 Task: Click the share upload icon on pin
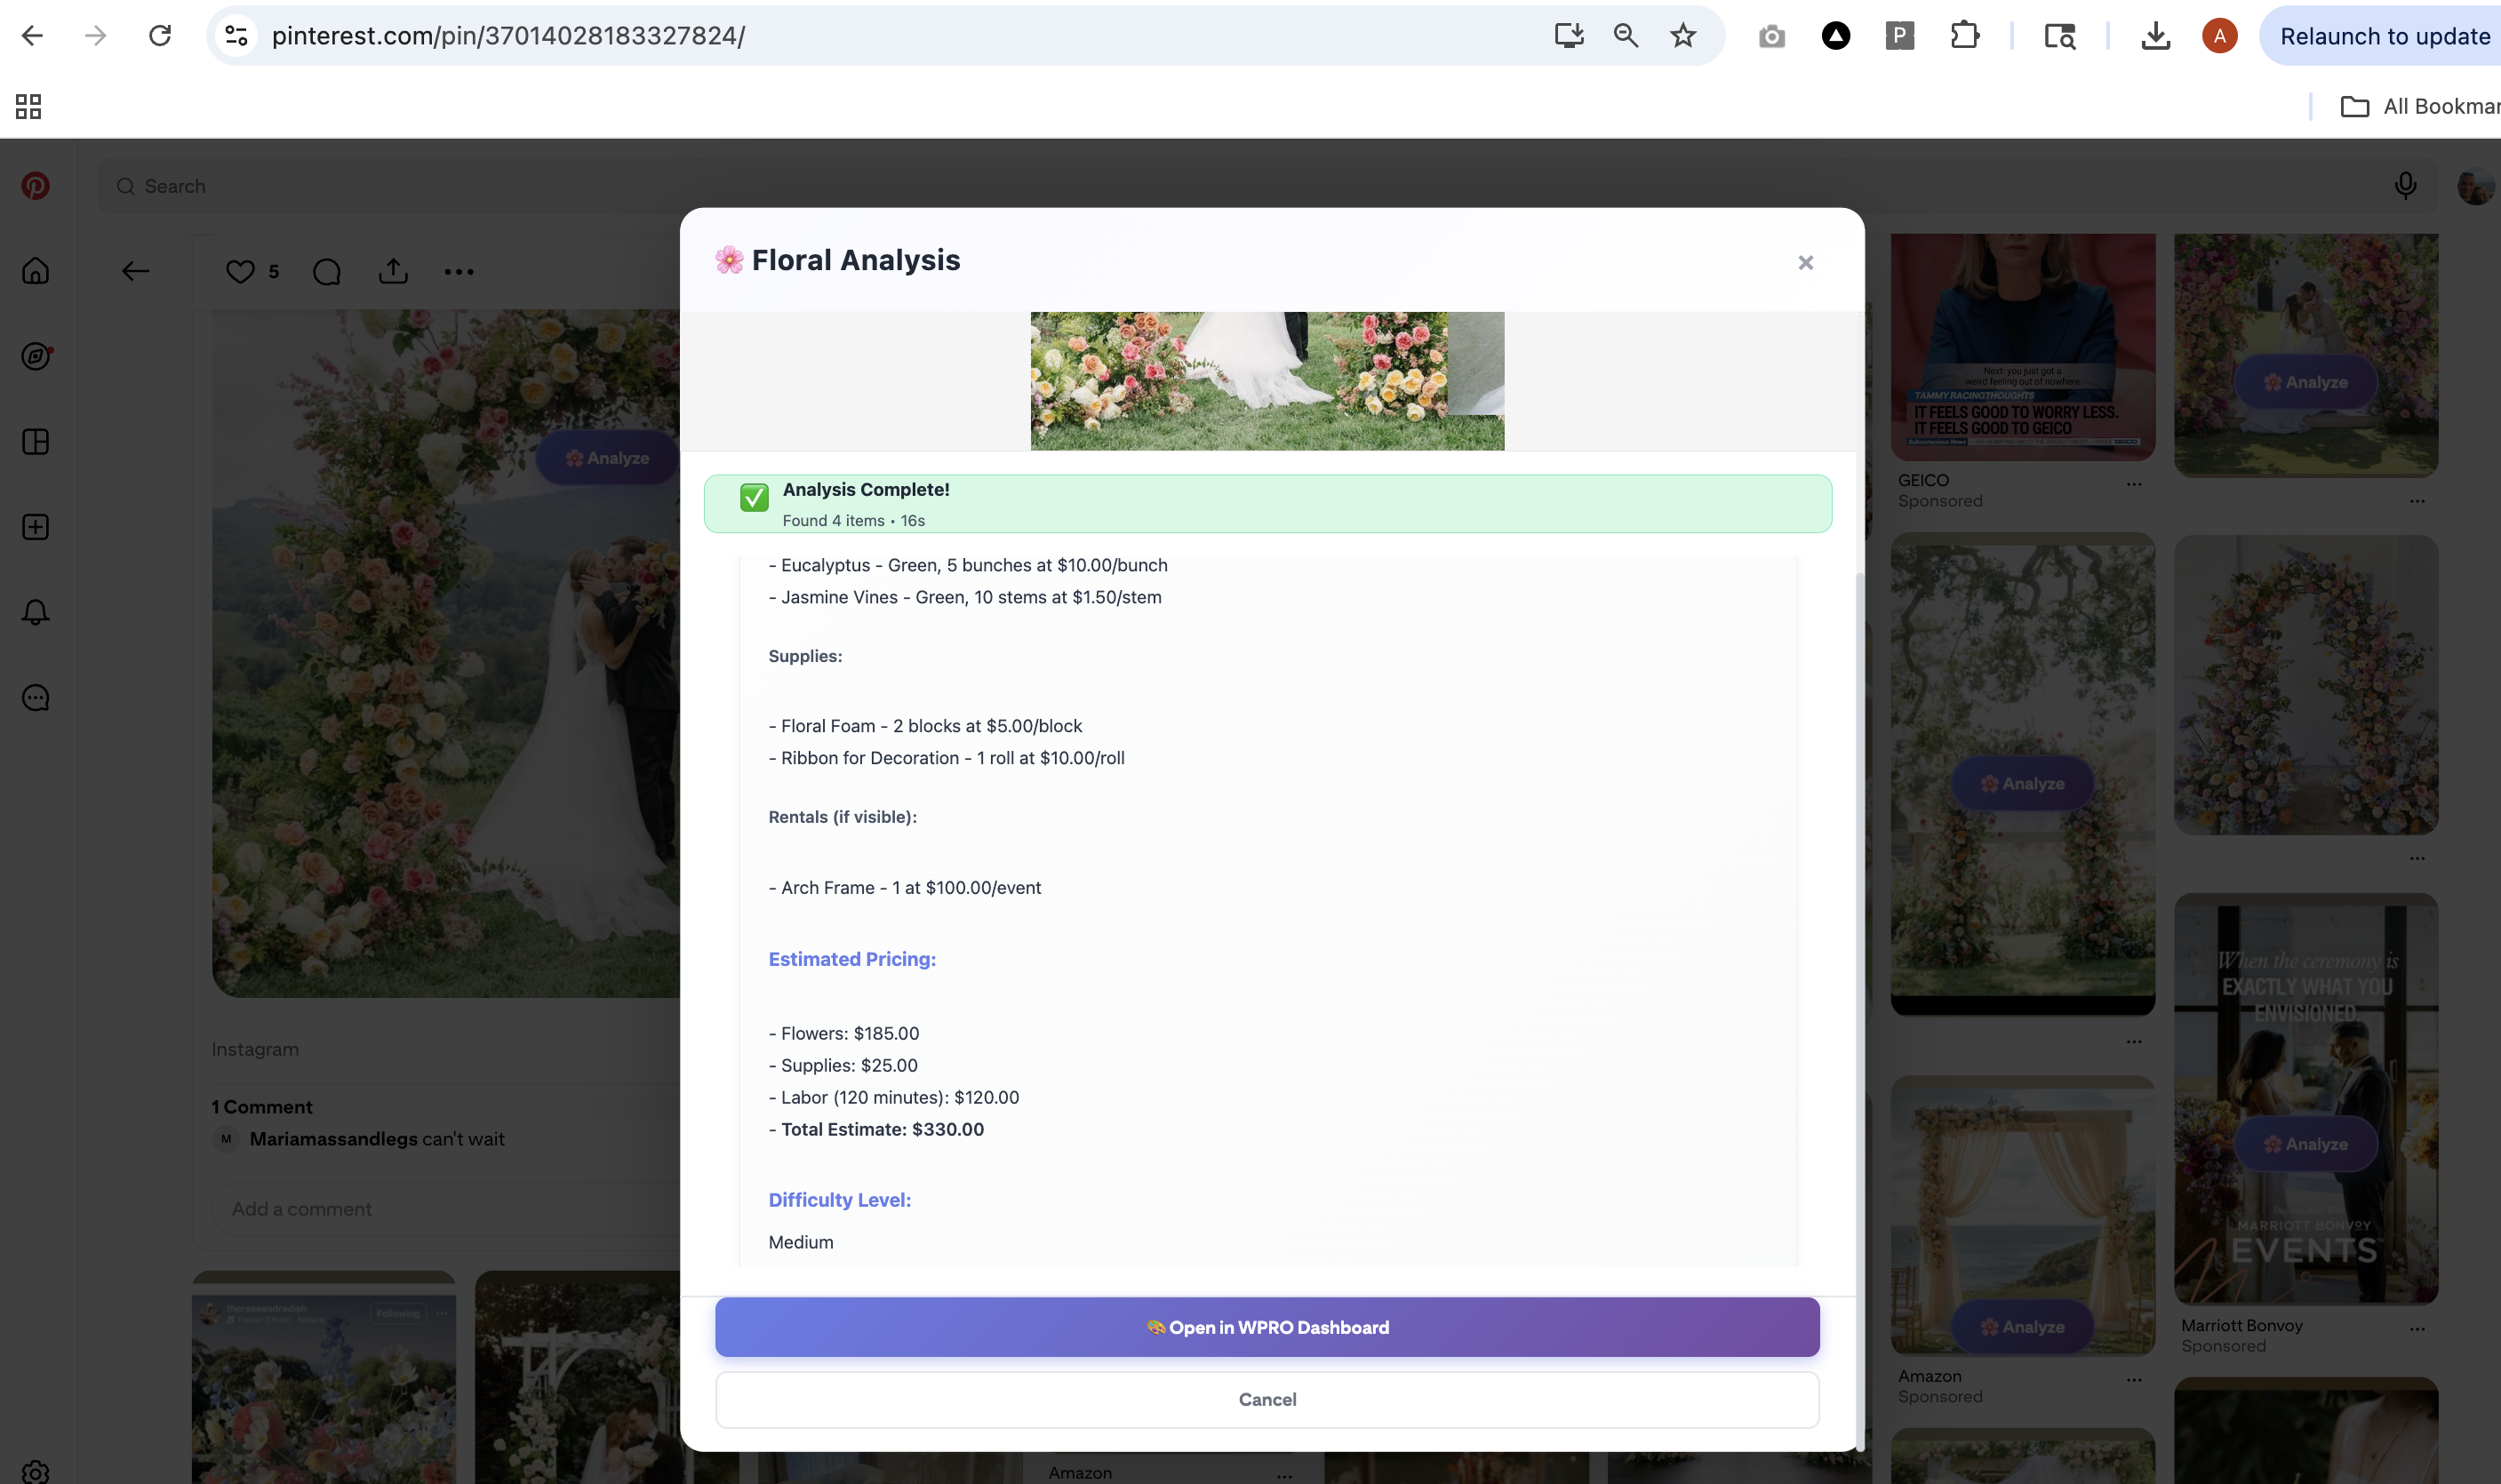393,272
